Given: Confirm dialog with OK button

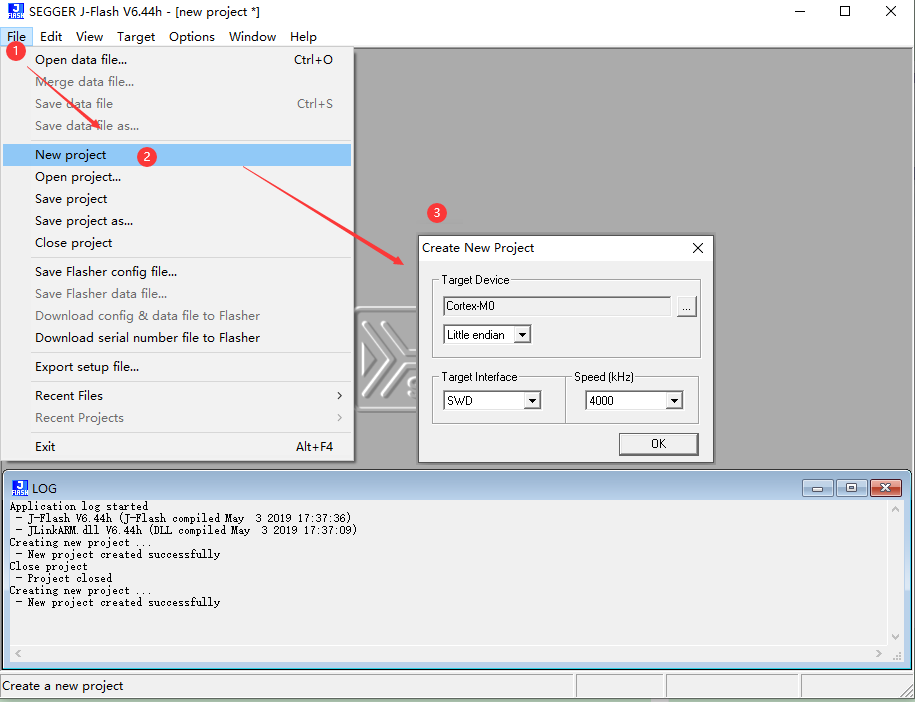Looking at the screenshot, I should click(658, 444).
